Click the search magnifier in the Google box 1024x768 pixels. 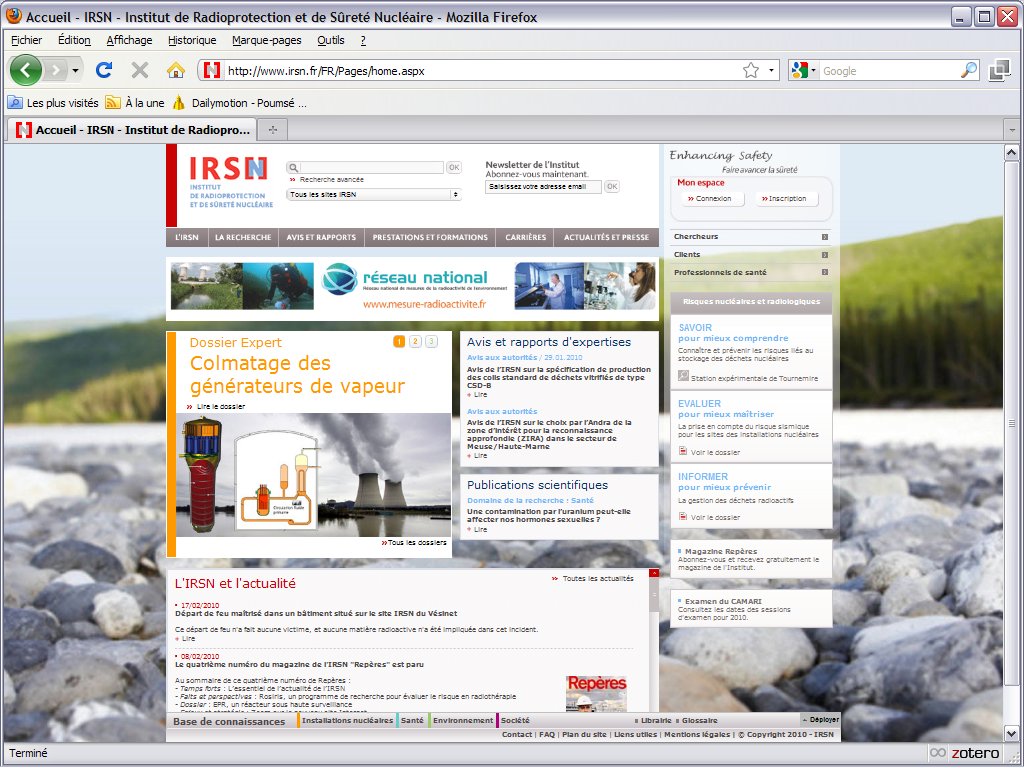tap(968, 70)
